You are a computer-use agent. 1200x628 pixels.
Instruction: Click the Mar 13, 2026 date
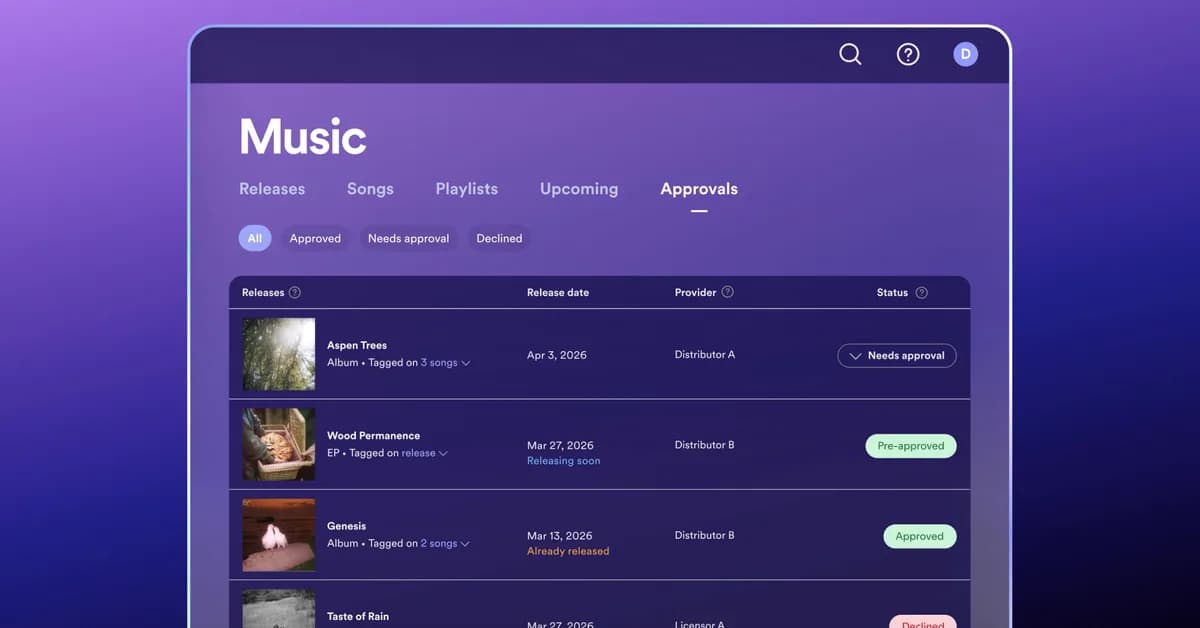tap(560, 536)
